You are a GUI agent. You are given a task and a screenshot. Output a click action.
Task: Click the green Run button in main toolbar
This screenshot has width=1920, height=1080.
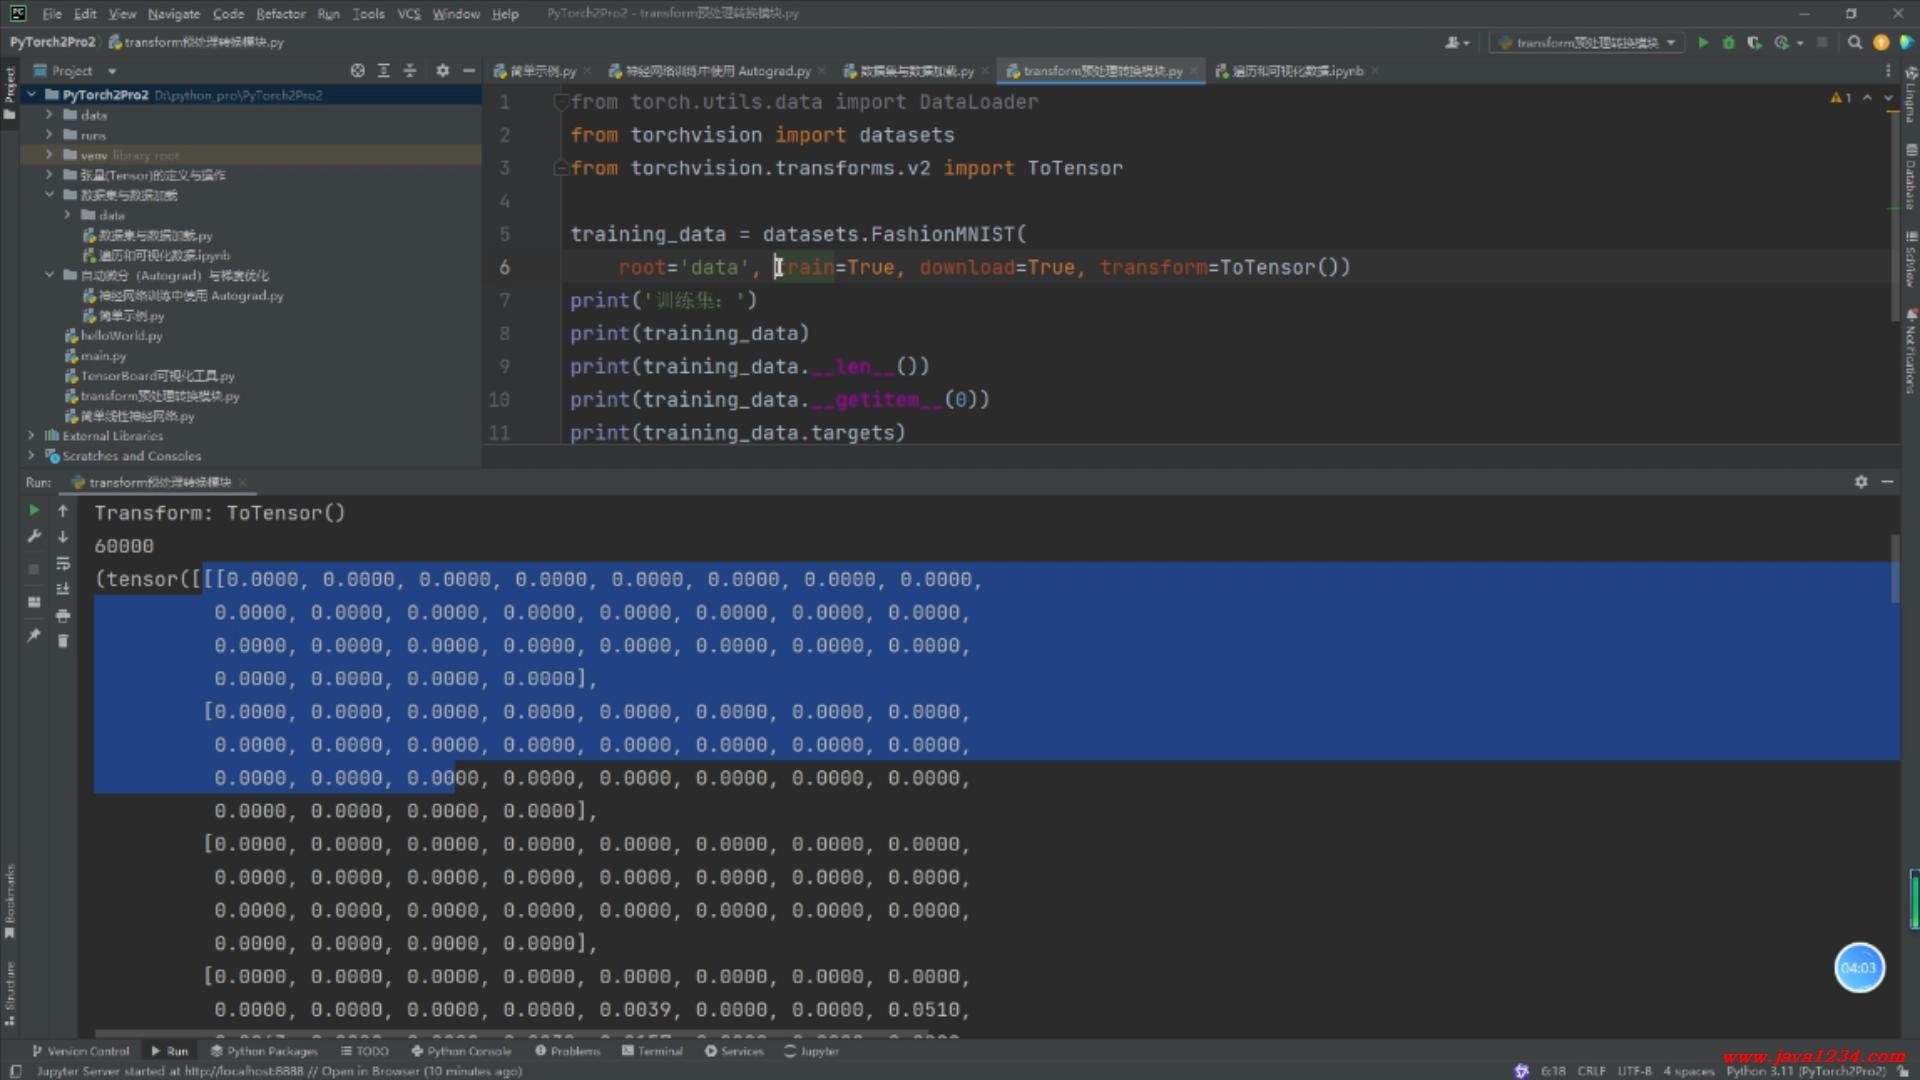[1703, 43]
